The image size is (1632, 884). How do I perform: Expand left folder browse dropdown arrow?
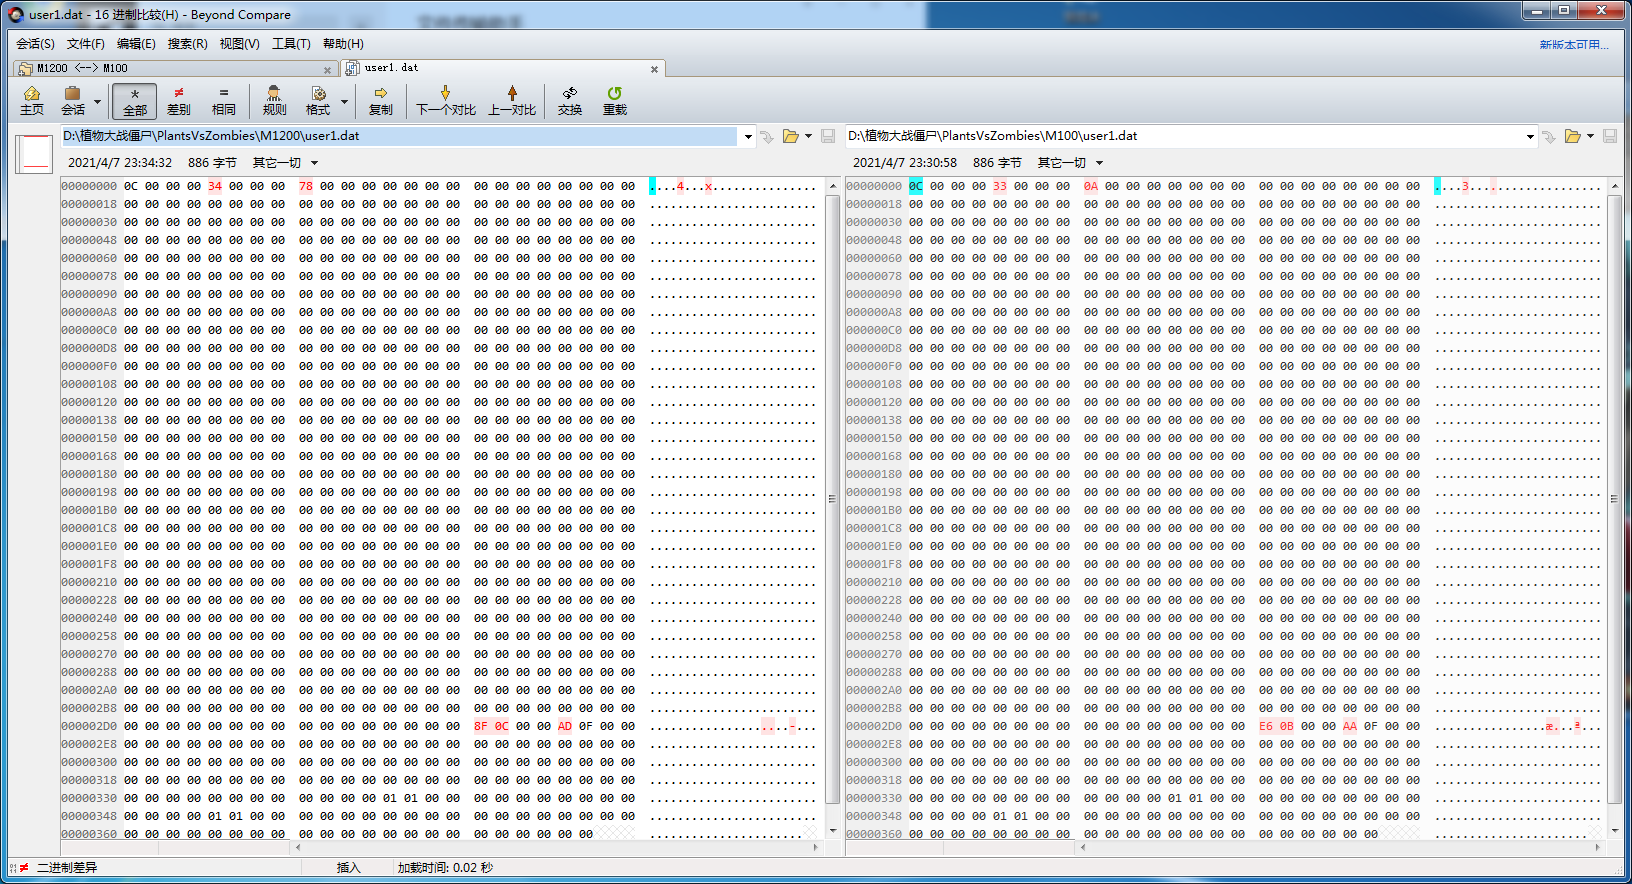point(808,137)
